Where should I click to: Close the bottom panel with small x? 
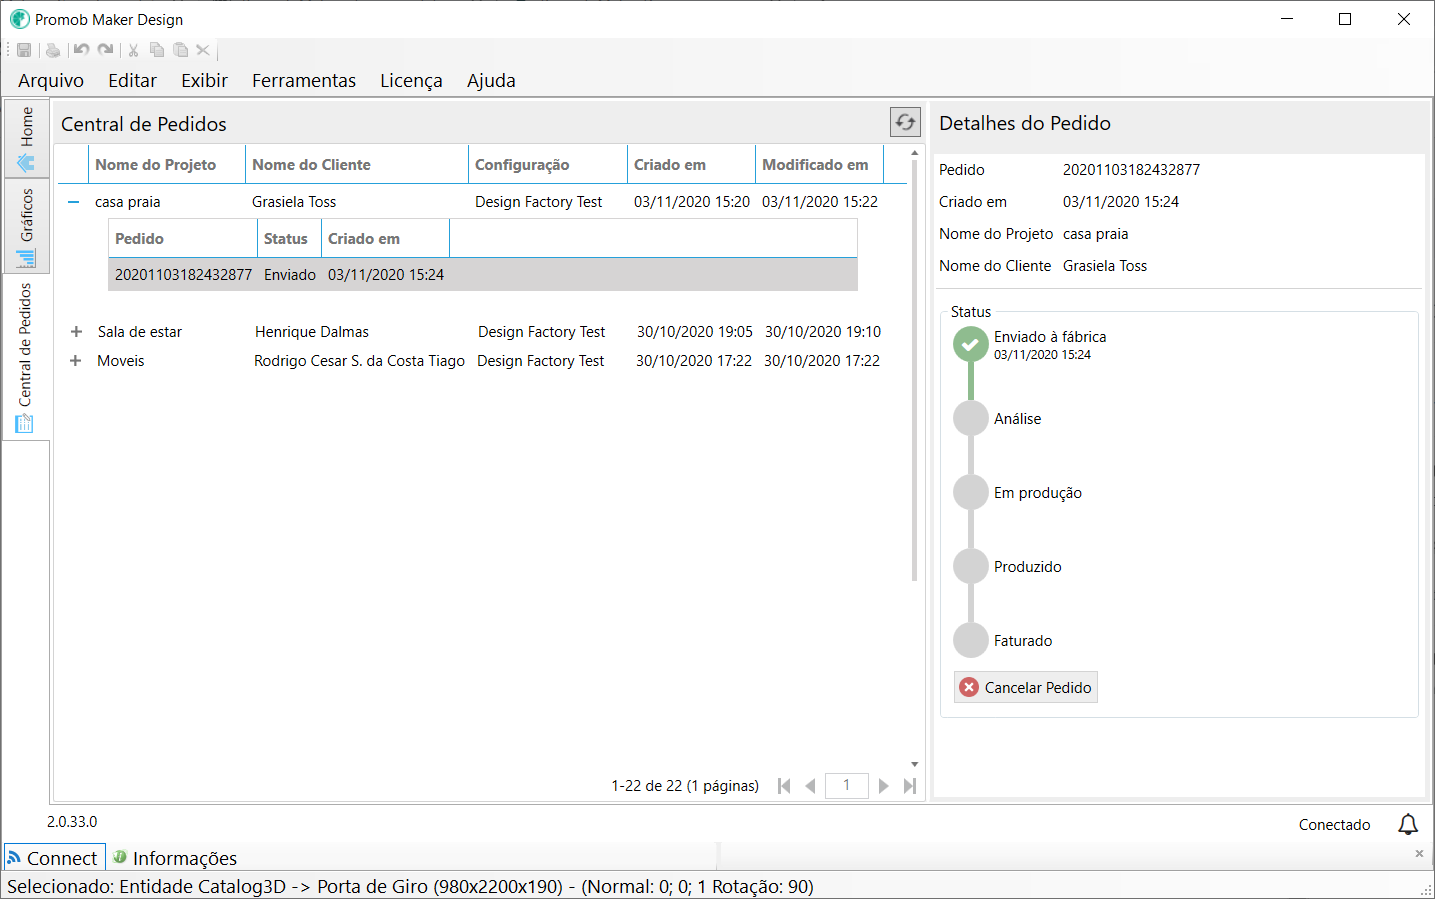point(1419,853)
